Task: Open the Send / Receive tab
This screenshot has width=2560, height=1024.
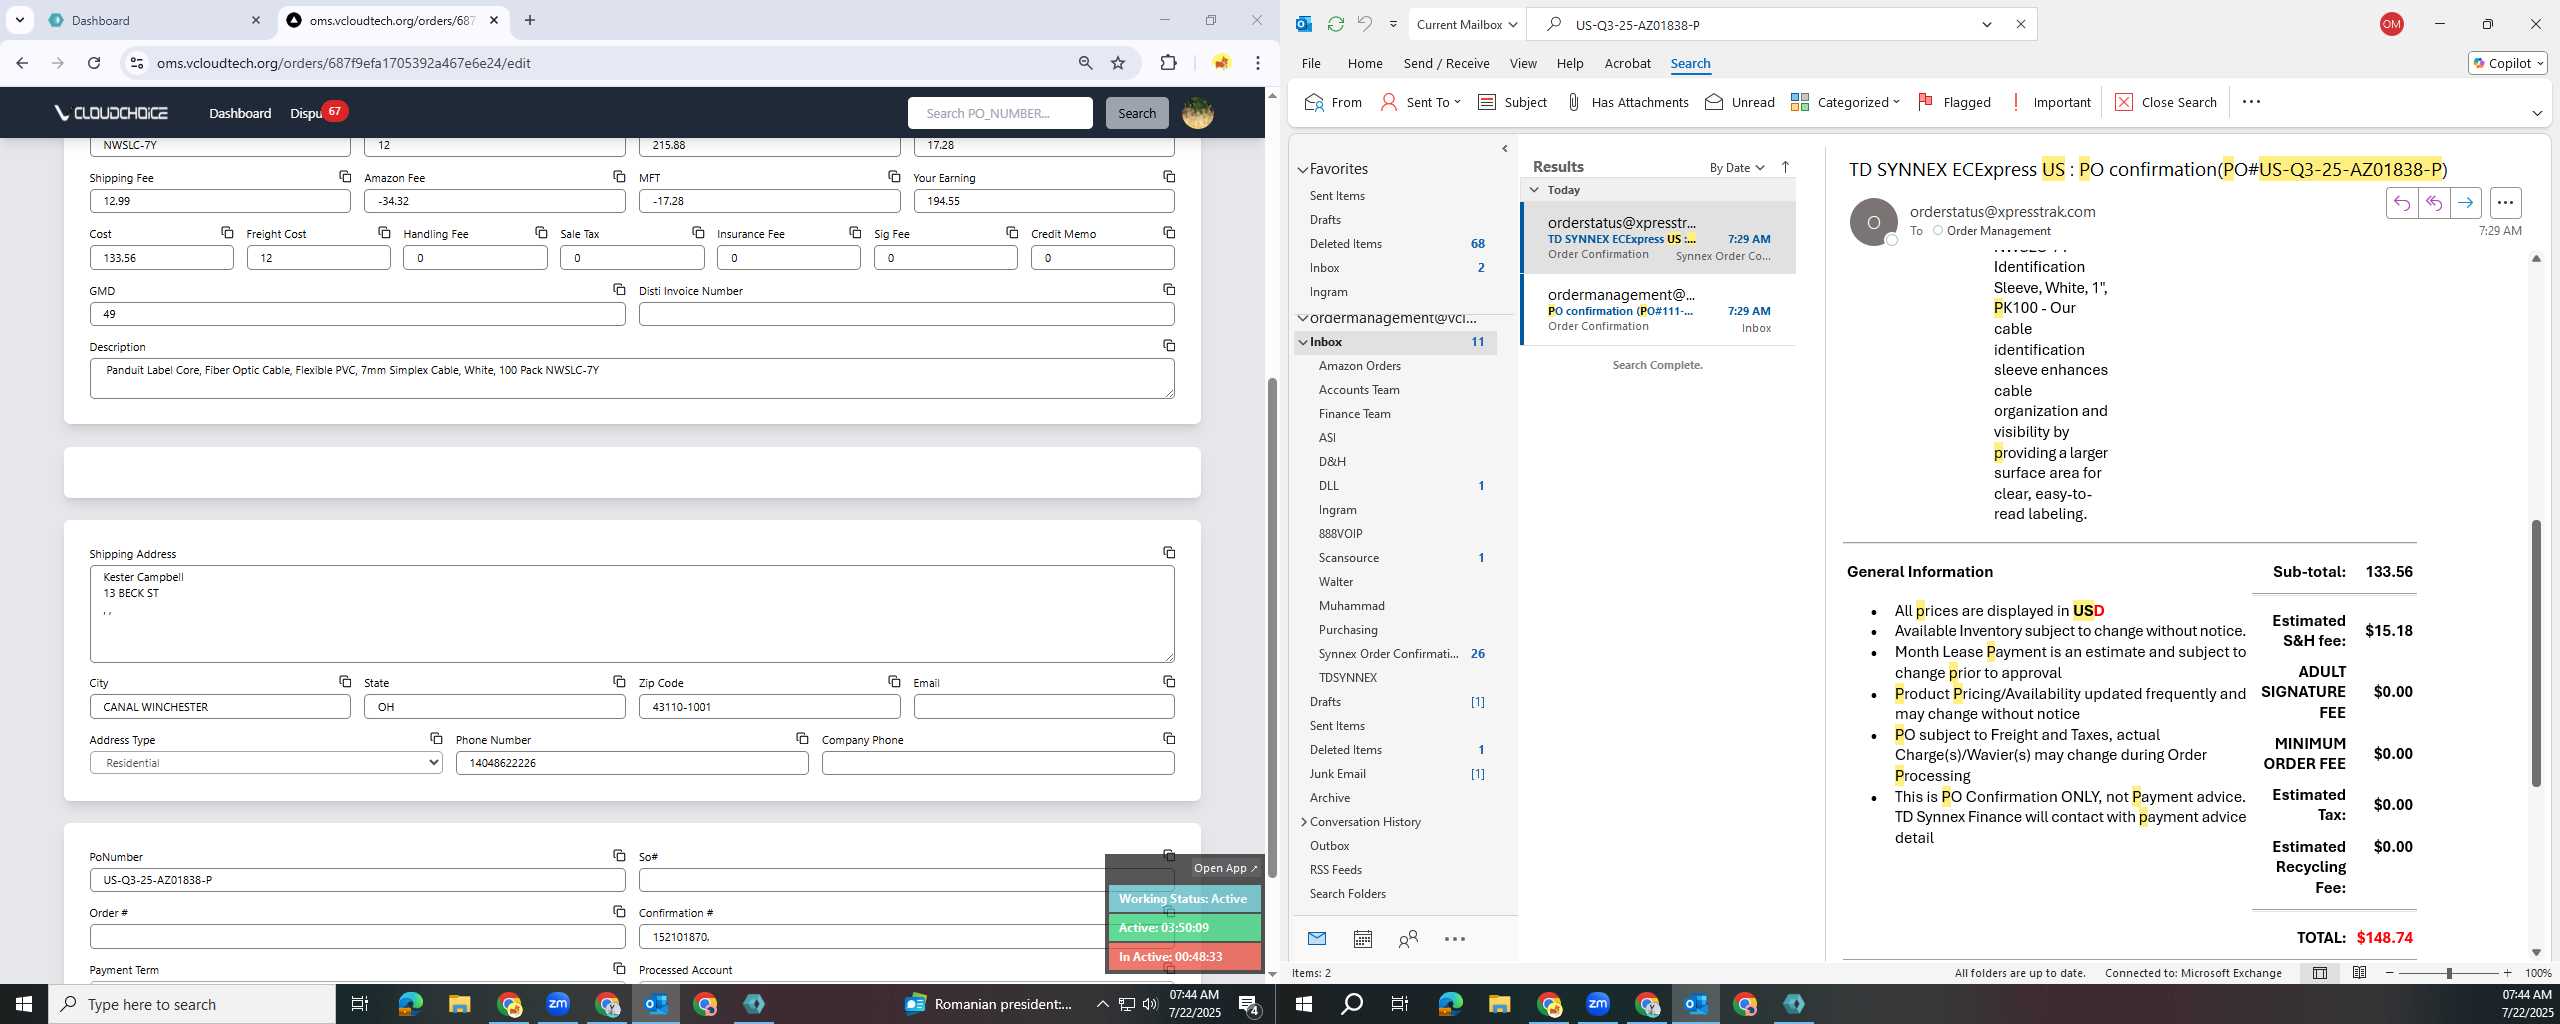Action: tap(1446, 63)
